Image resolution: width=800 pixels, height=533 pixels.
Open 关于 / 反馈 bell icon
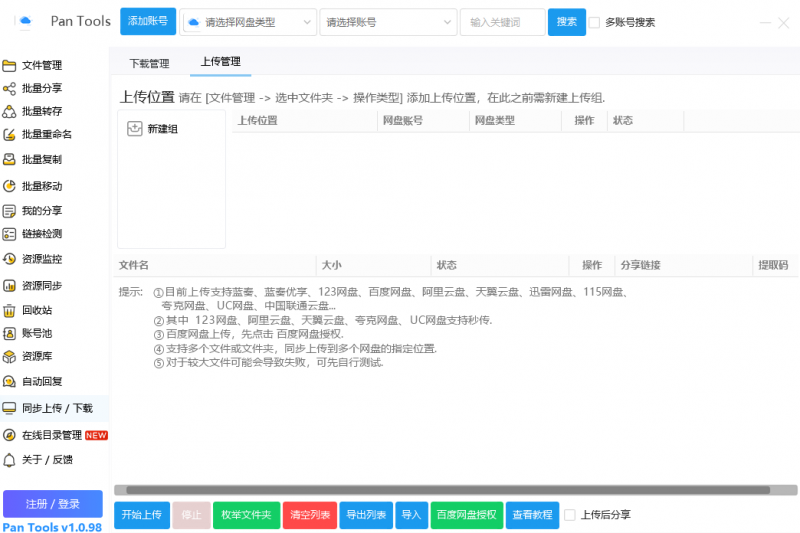tap(9, 460)
